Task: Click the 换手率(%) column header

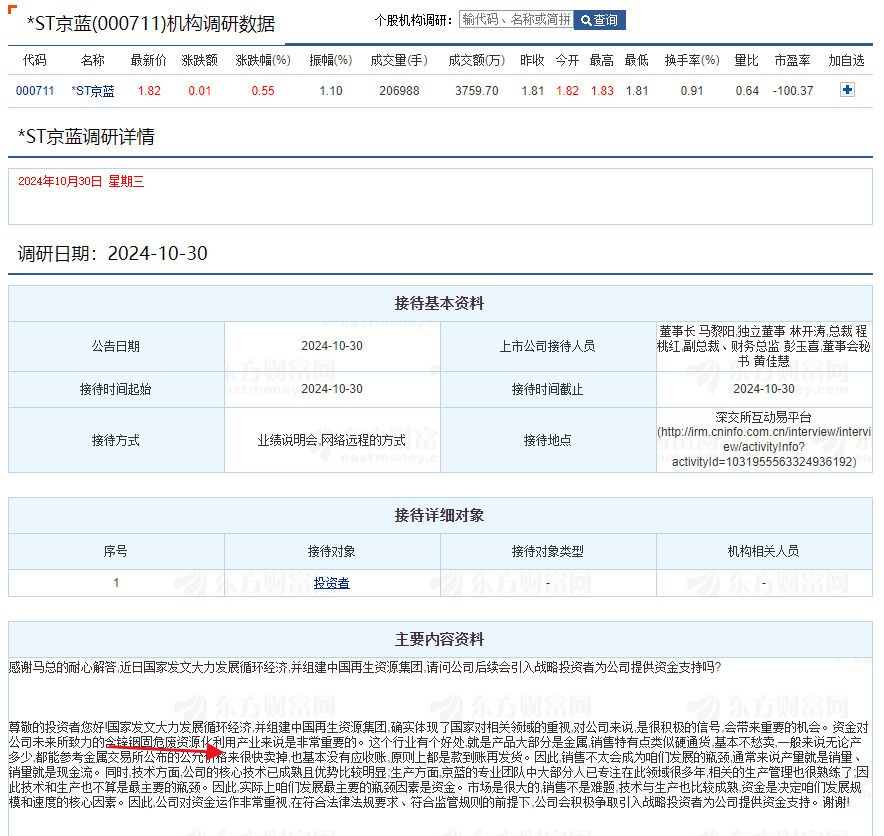Action: tap(692, 60)
